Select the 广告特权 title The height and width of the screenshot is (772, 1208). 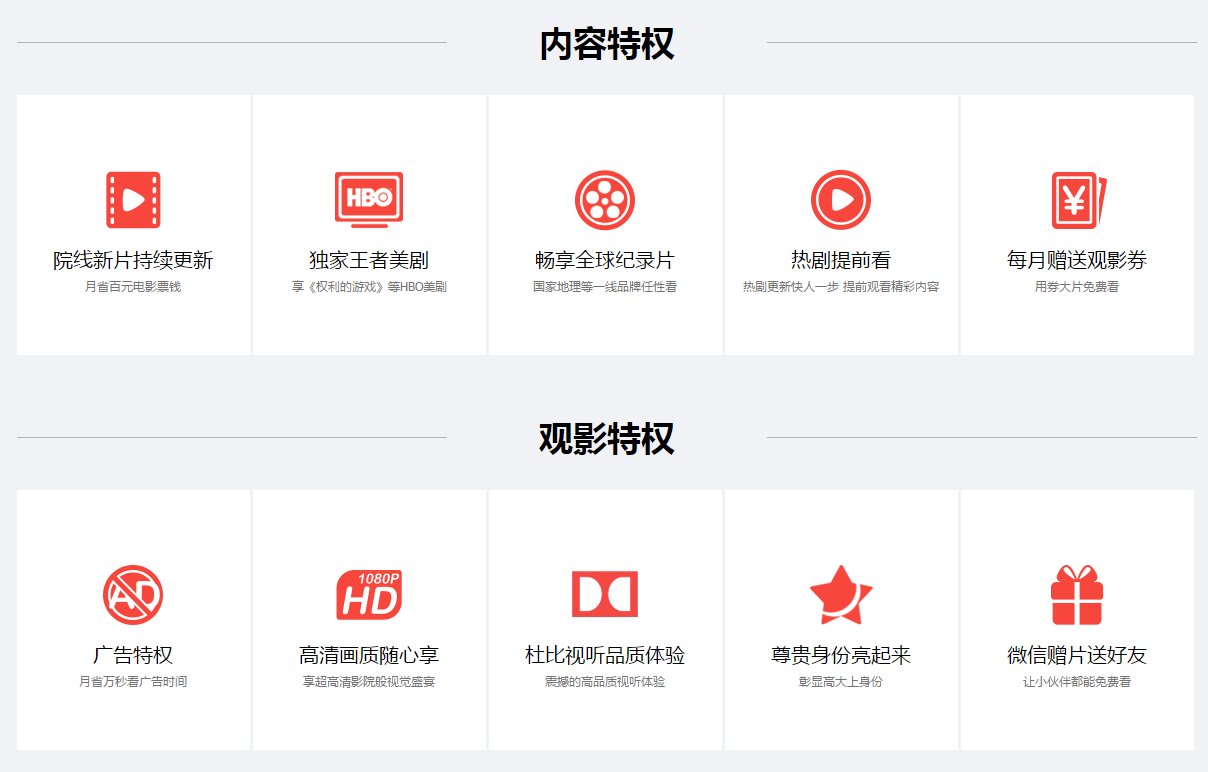coord(133,656)
